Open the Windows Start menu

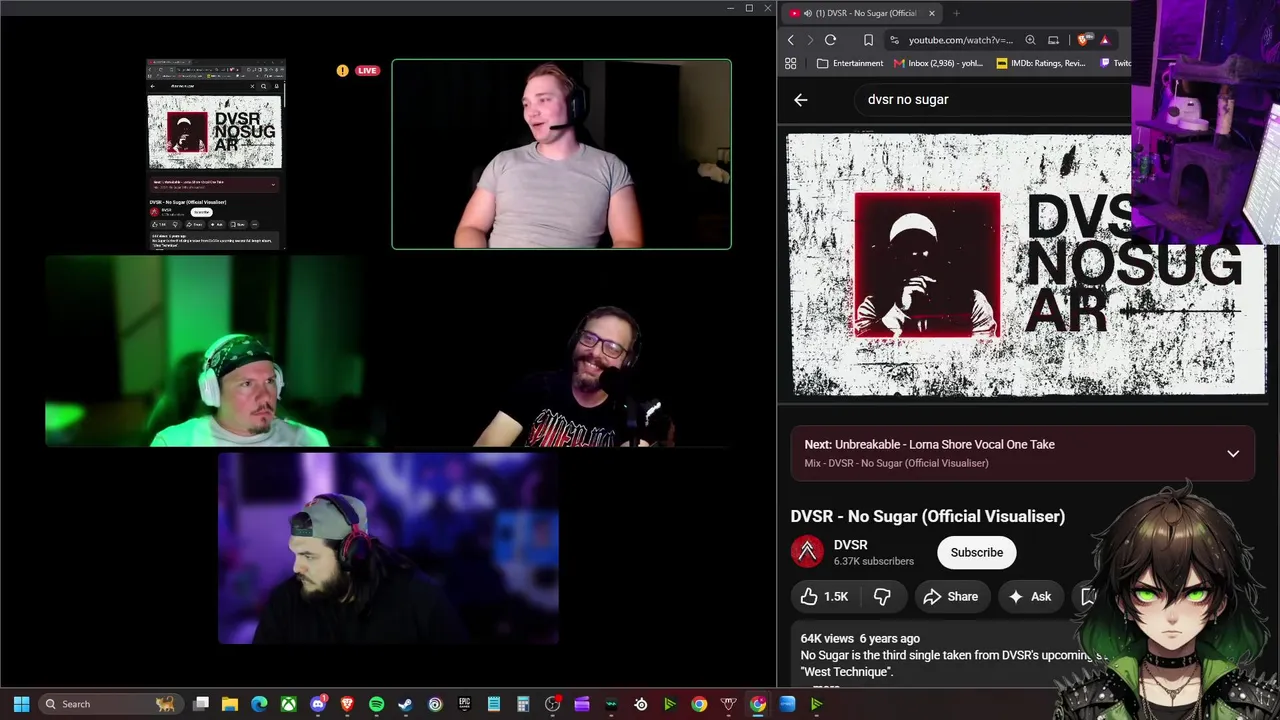(x=21, y=704)
